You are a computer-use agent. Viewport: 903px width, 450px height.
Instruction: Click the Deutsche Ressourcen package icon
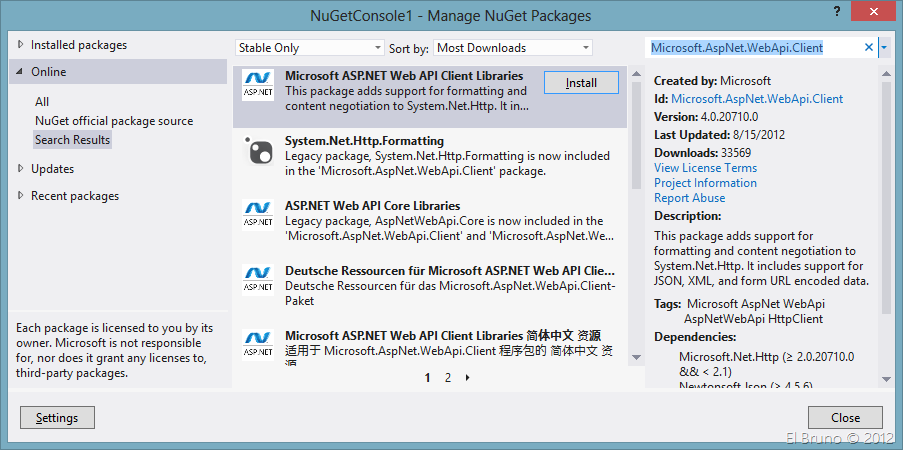coord(258,279)
